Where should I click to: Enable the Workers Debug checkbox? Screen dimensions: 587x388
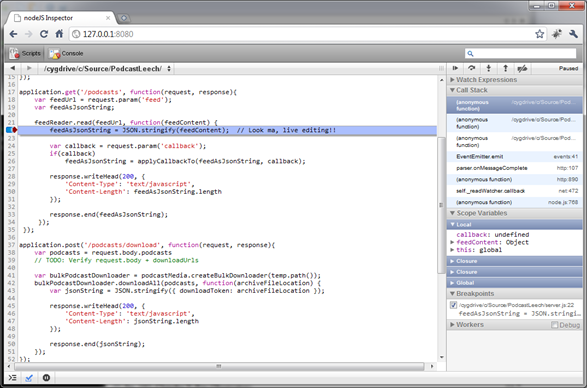click(x=554, y=325)
